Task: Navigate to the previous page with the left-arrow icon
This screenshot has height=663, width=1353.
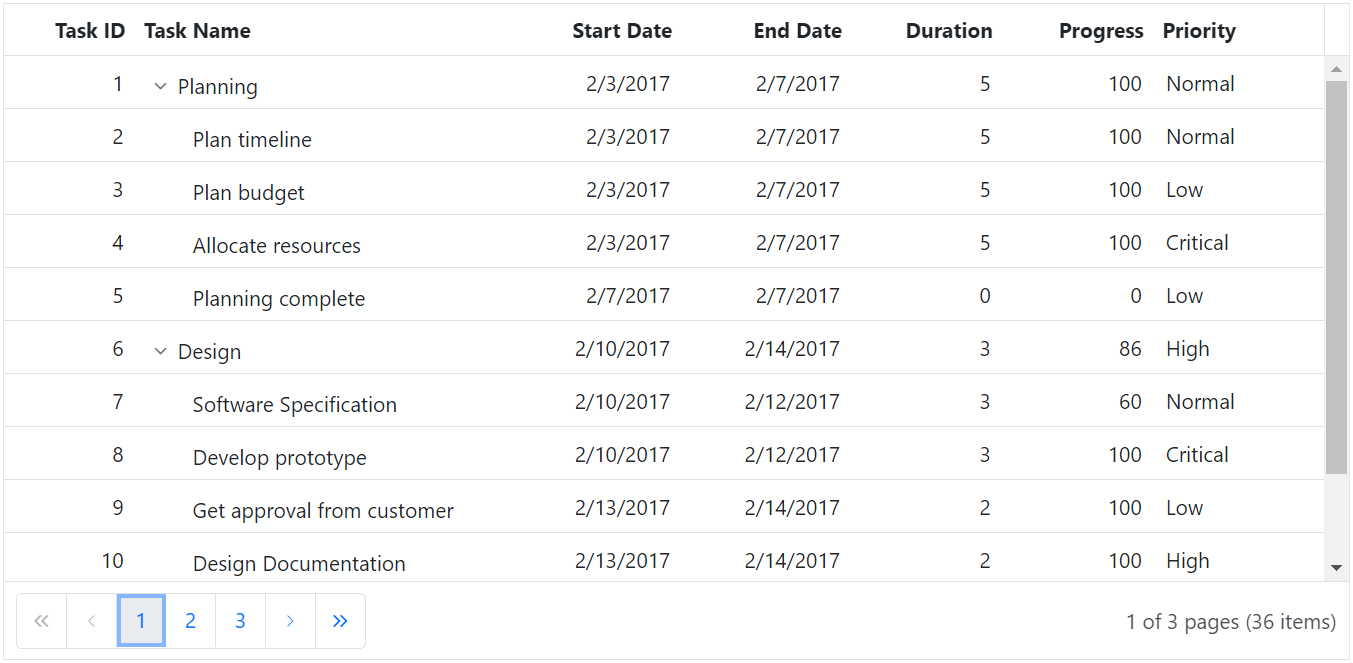Action: pos(91,620)
